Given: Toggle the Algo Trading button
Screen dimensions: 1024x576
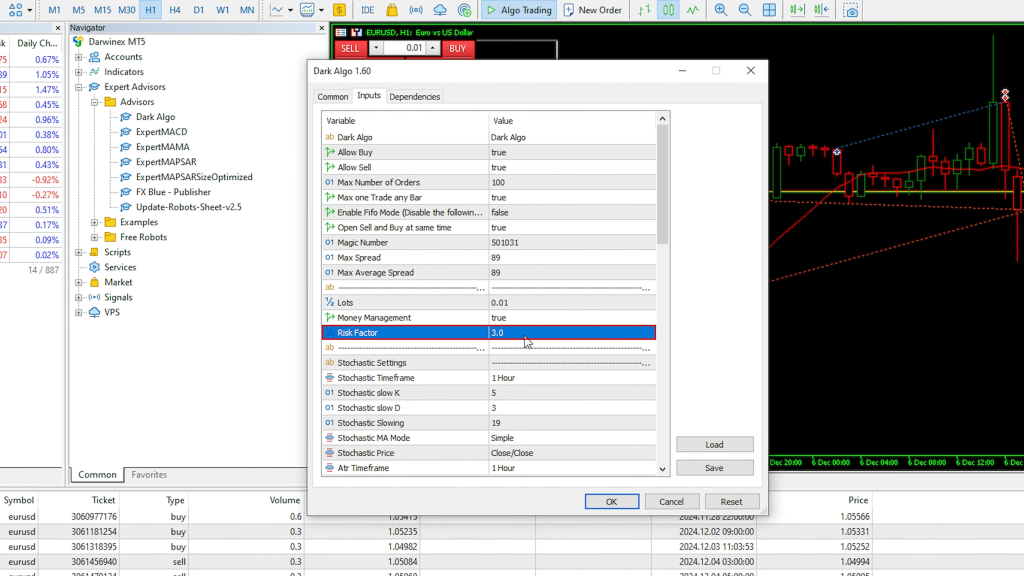Looking at the screenshot, I should click(517, 10).
